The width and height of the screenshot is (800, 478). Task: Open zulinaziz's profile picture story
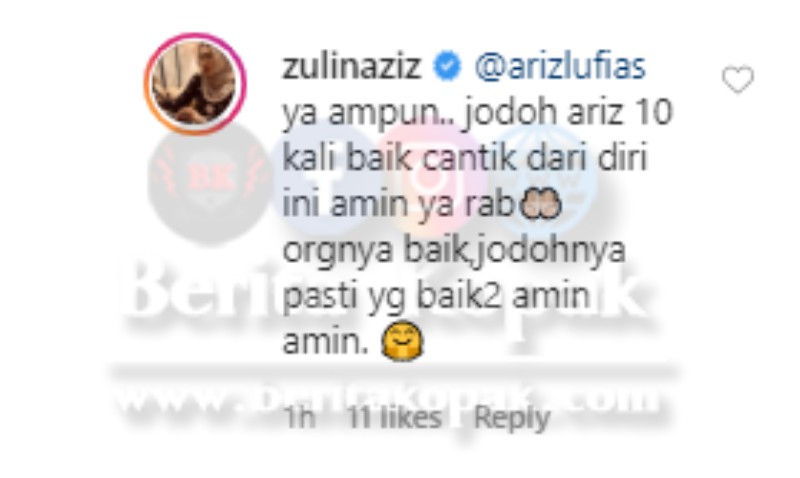point(194,83)
